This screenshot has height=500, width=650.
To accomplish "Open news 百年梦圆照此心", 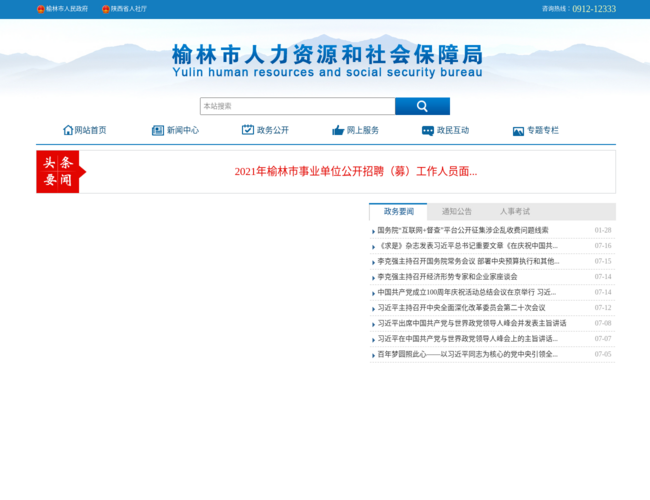I will pyautogui.click(x=467, y=354).
